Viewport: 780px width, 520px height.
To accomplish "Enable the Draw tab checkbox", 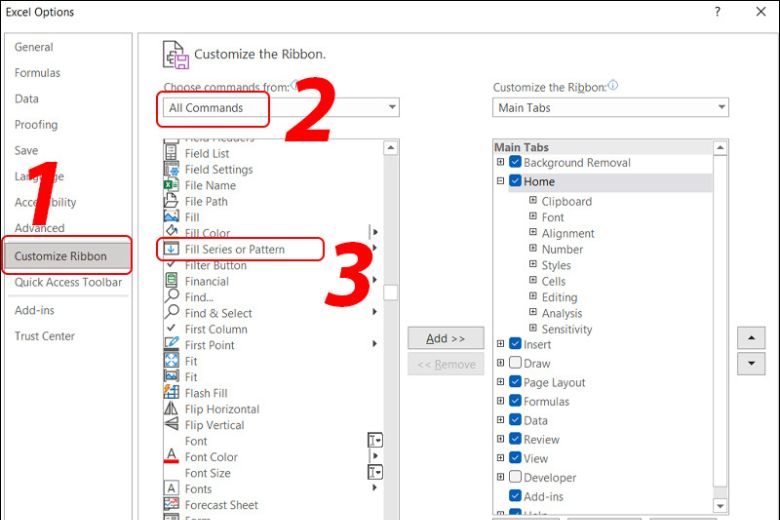I will click(515, 362).
